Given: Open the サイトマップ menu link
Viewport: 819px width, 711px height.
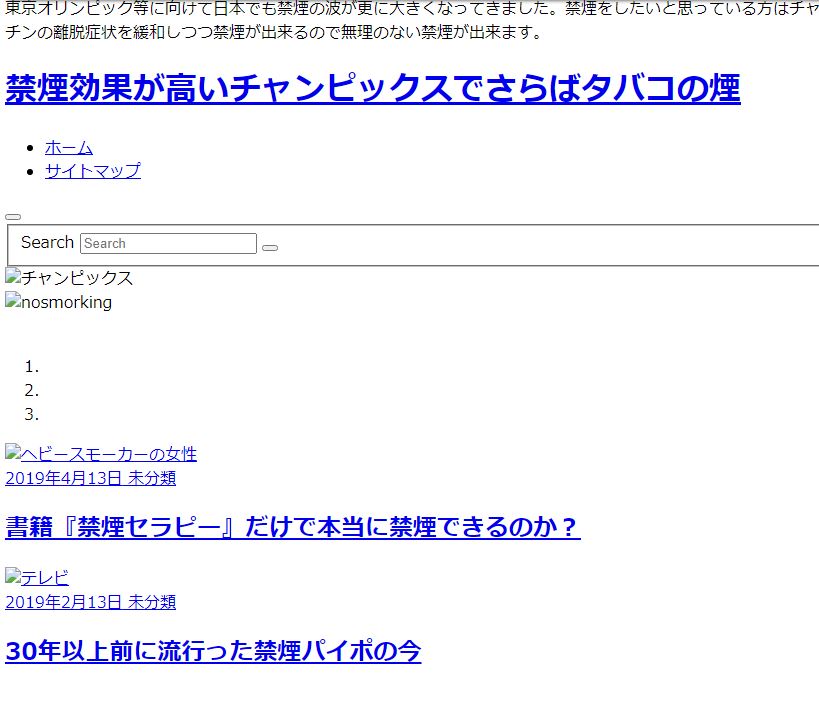Looking at the screenshot, I should pos(93,171).
